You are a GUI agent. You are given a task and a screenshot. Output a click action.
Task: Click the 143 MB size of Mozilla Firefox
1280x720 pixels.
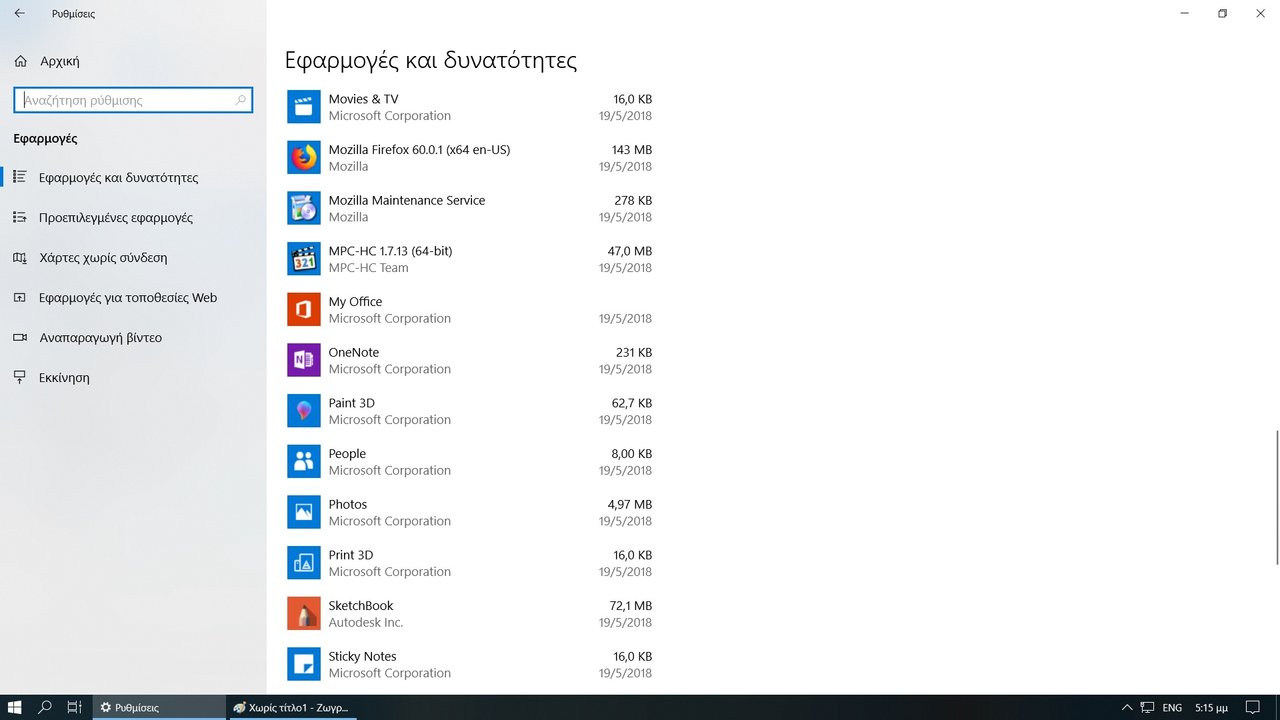(x=632, y=150)
